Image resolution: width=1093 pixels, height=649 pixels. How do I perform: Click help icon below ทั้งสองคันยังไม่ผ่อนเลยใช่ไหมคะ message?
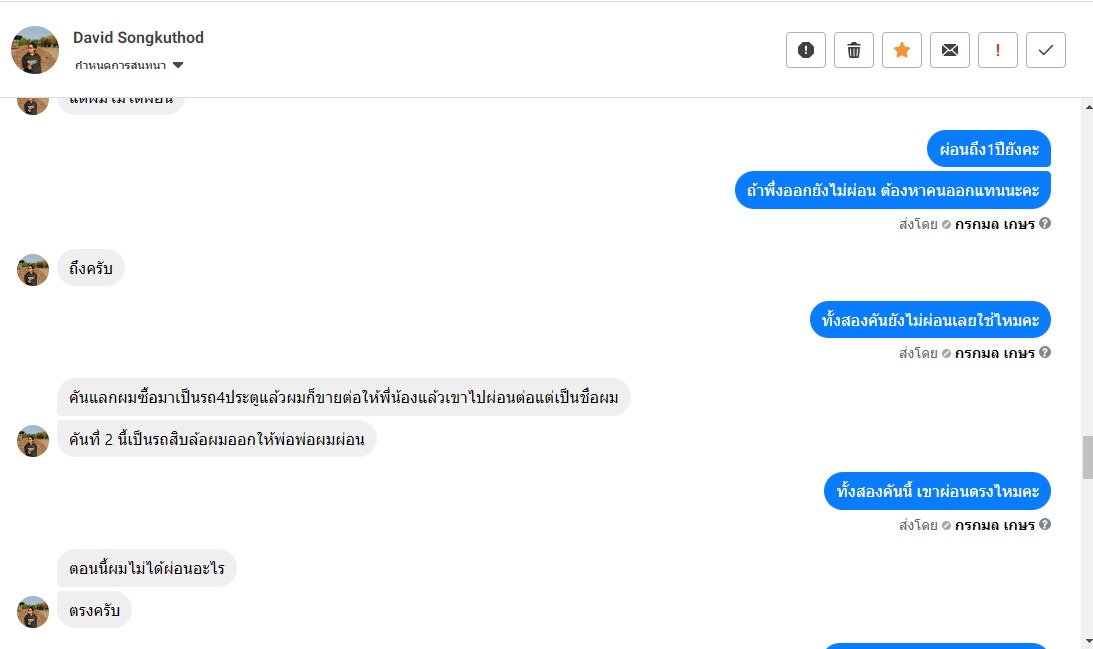(1045, 353)
